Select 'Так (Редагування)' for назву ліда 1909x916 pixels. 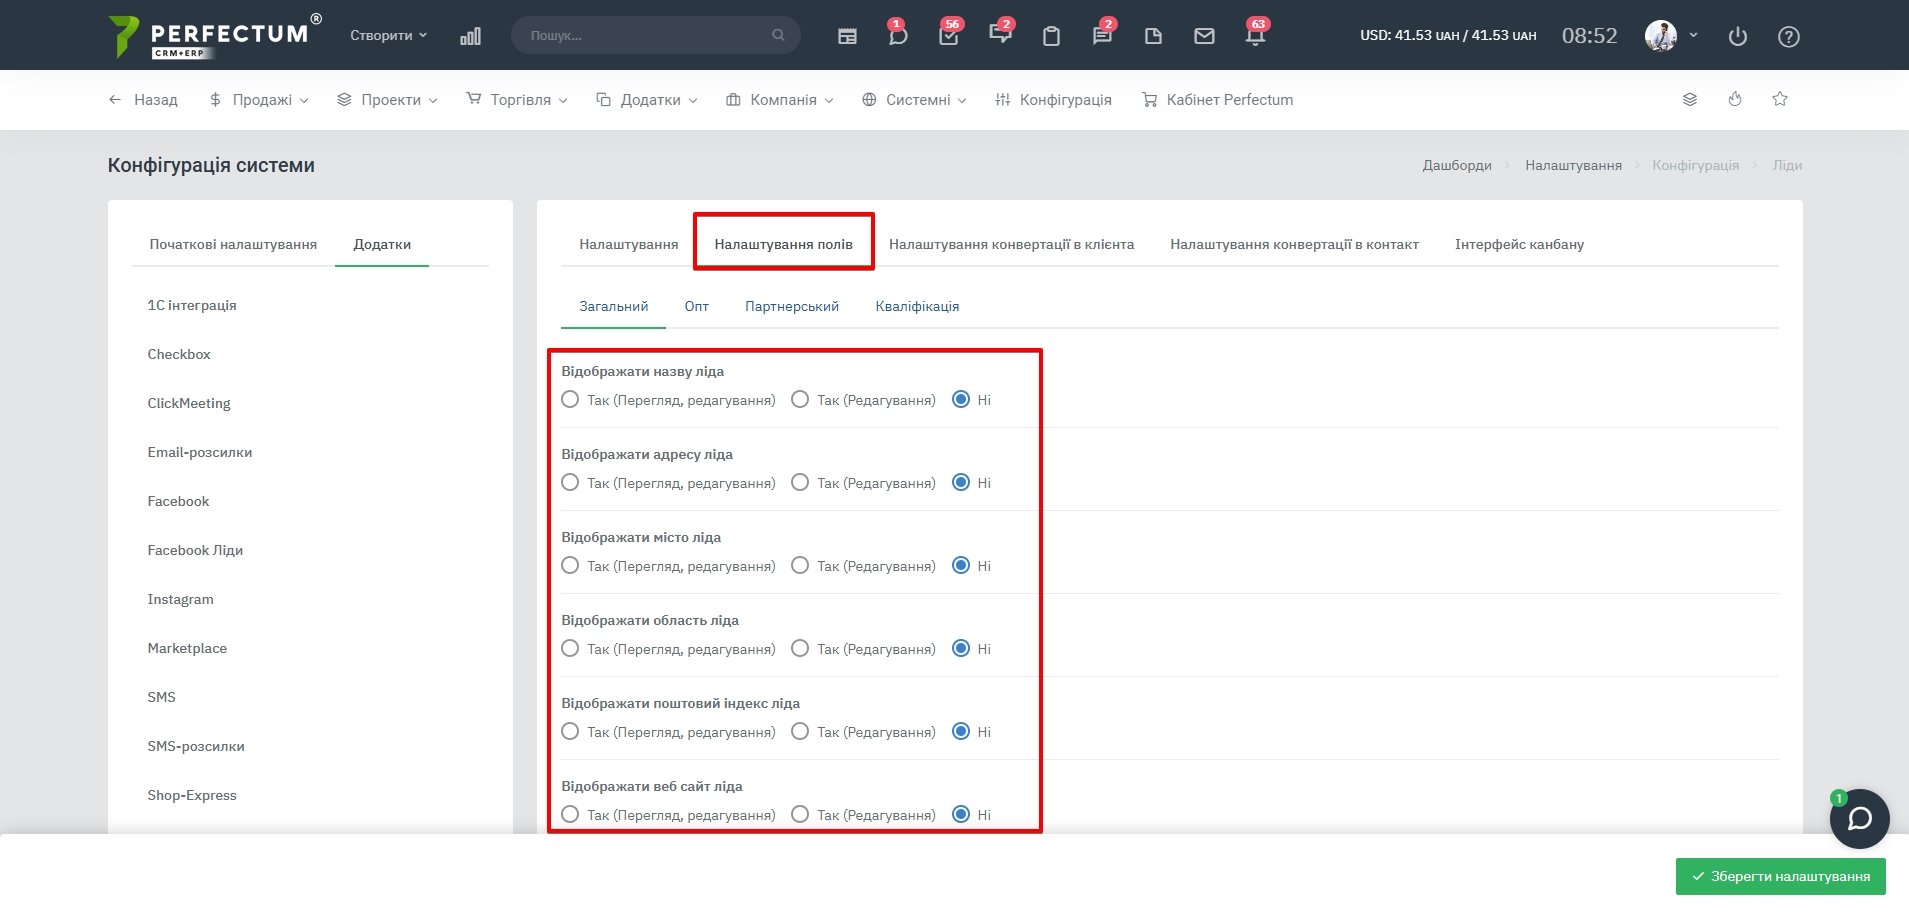800,400
